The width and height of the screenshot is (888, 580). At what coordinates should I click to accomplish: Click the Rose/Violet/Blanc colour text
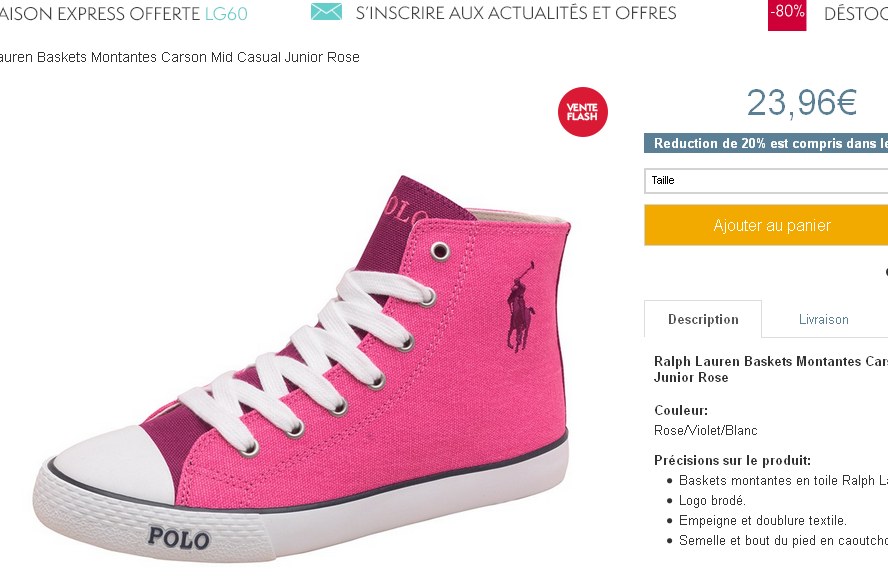click(x=706, y=431)
